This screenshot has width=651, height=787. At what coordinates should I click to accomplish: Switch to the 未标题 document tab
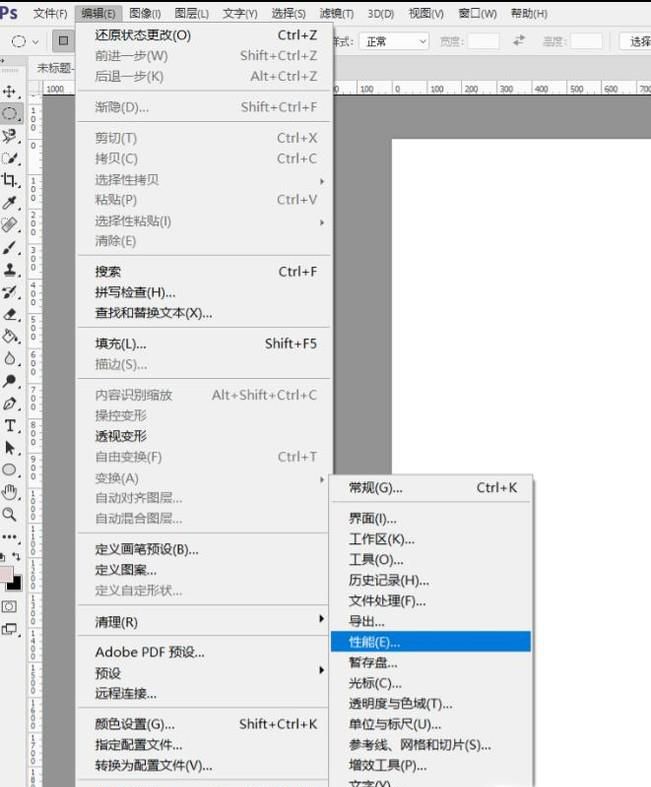[x=54, y=68]
